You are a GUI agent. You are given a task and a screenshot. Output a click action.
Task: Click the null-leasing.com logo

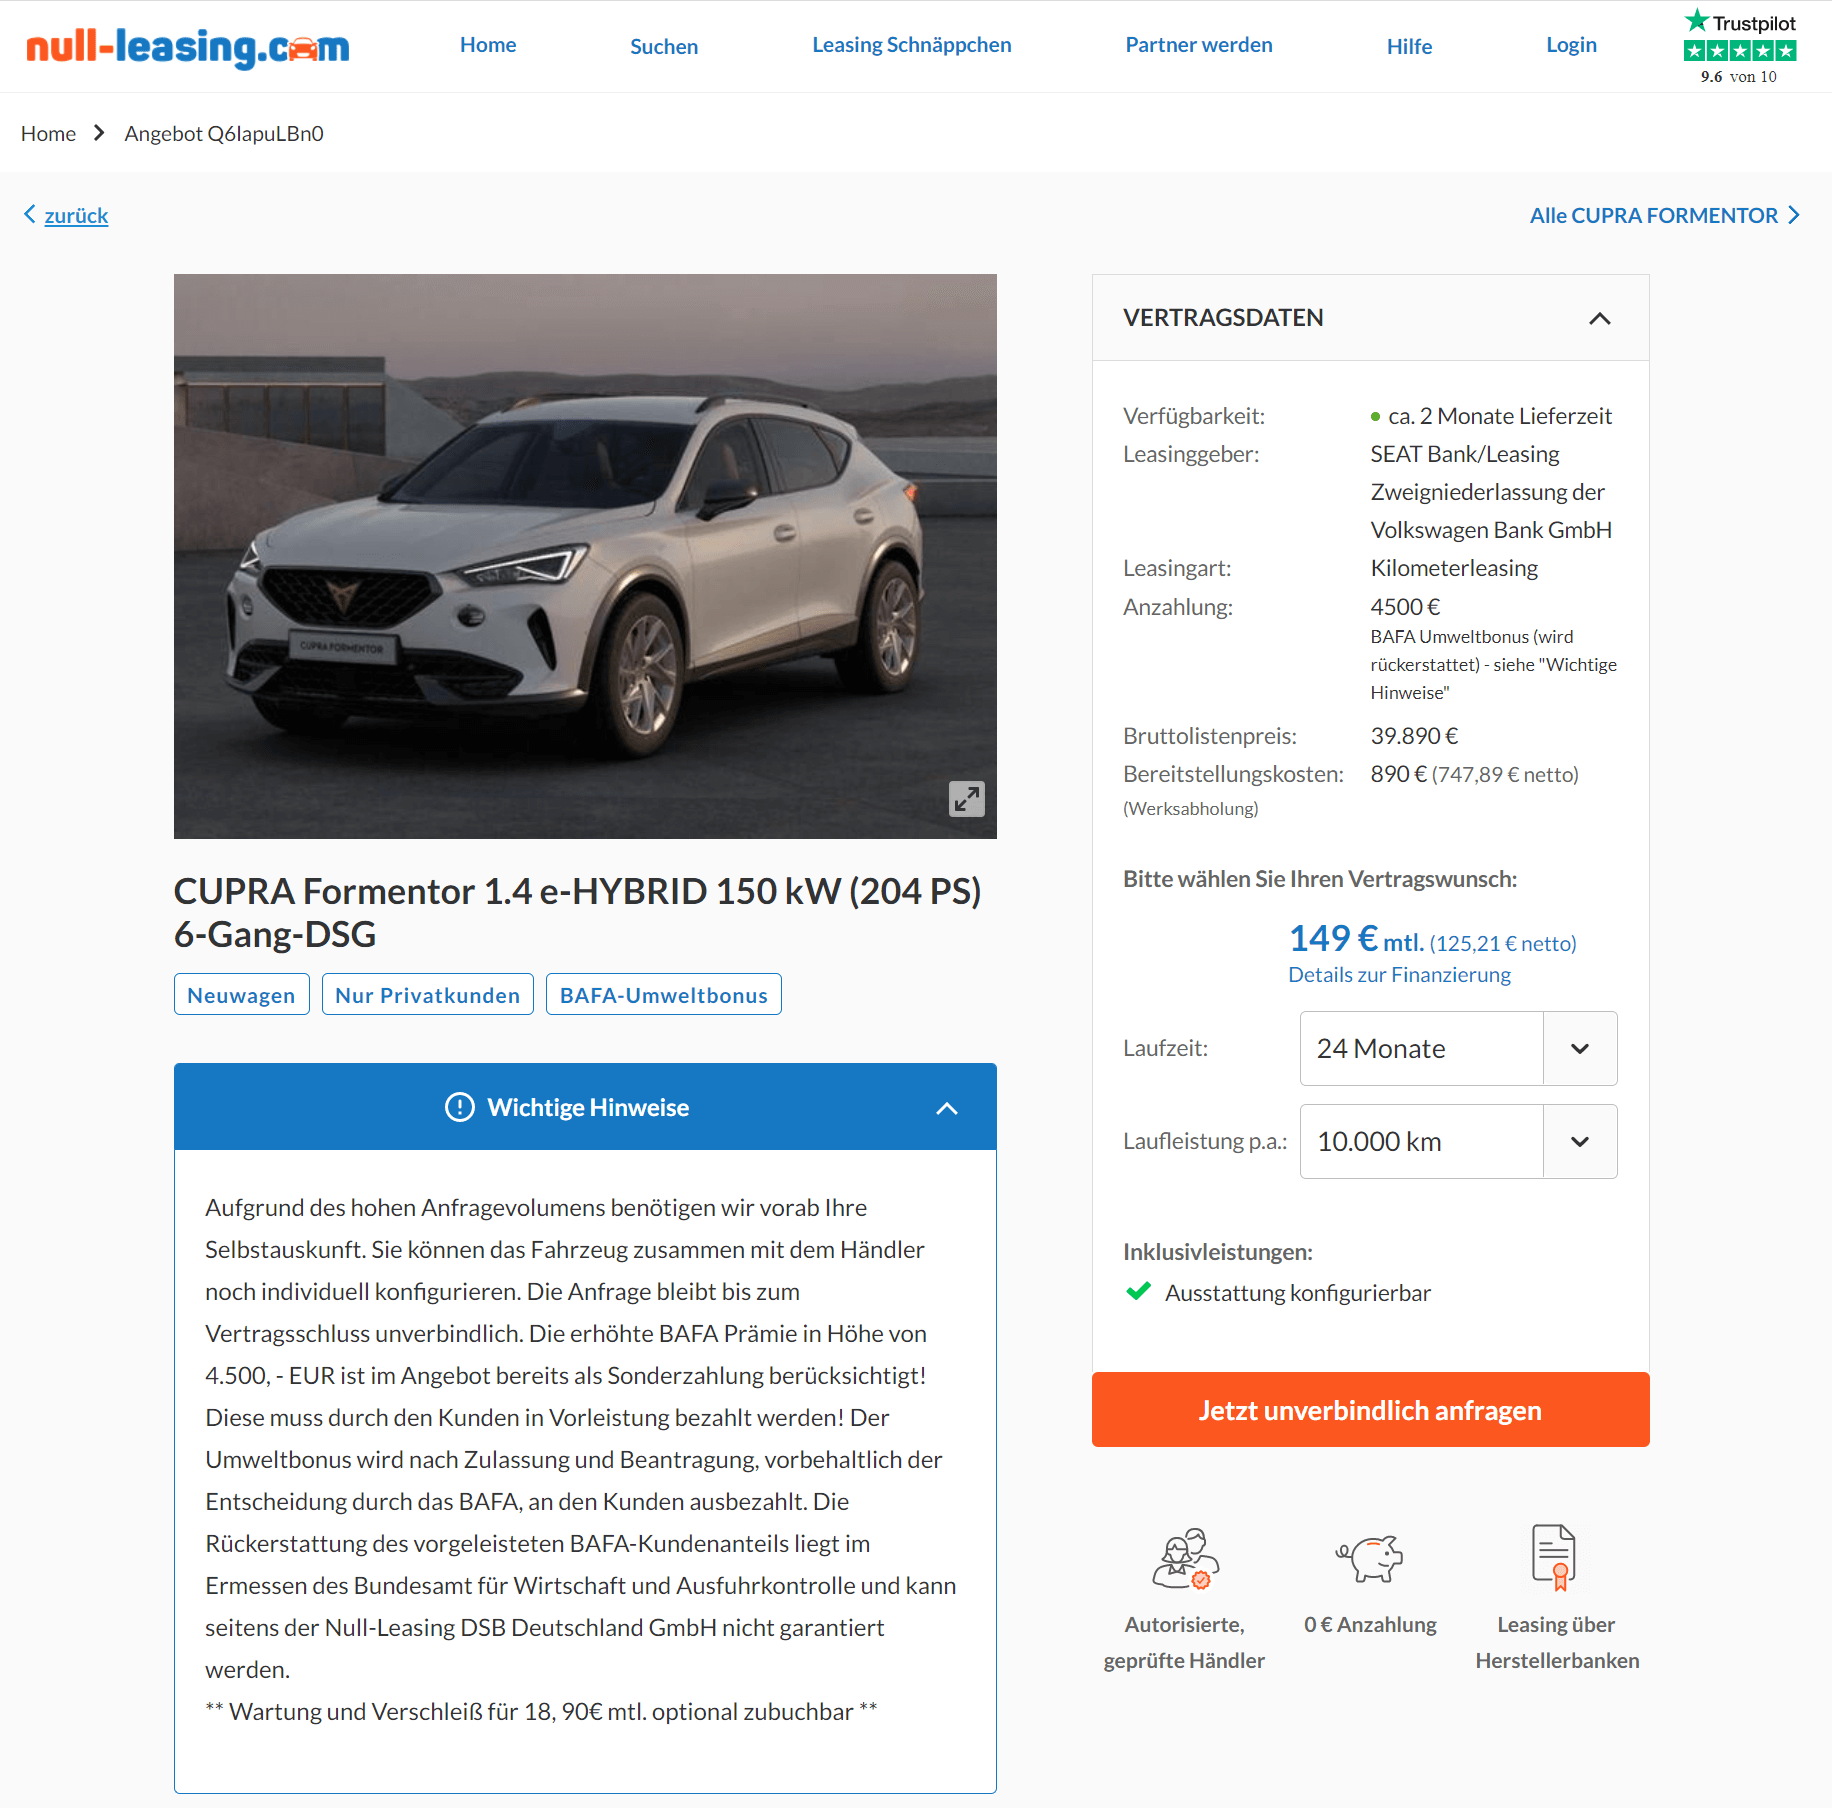188,46
